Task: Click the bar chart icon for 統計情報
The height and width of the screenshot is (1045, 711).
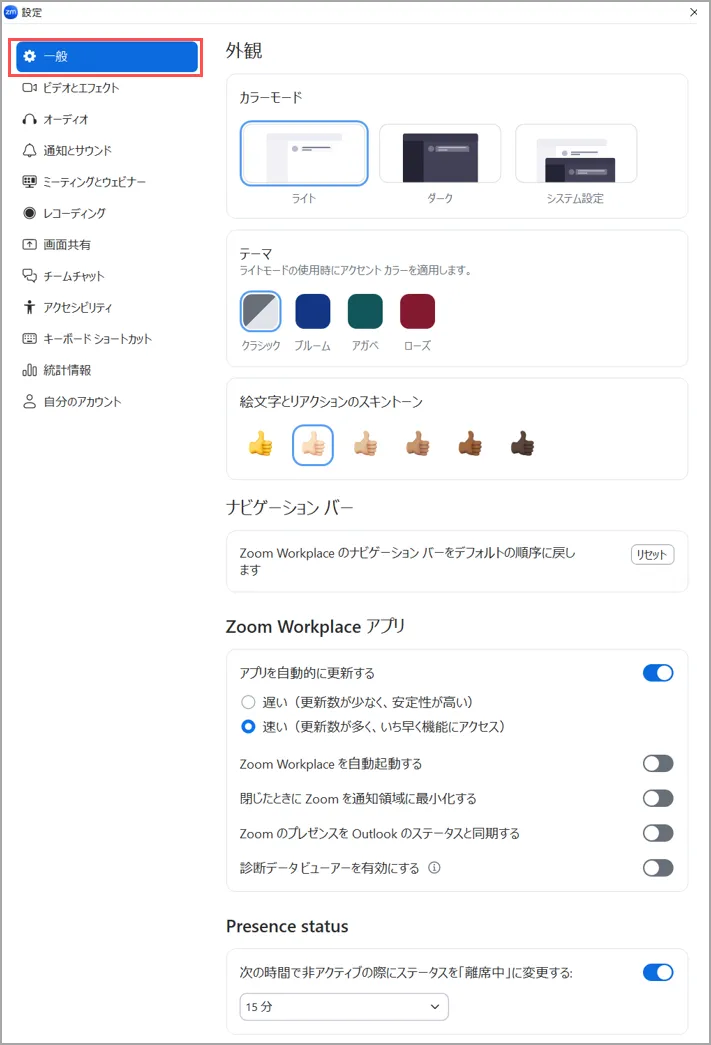Action: [x=29, y=370]
